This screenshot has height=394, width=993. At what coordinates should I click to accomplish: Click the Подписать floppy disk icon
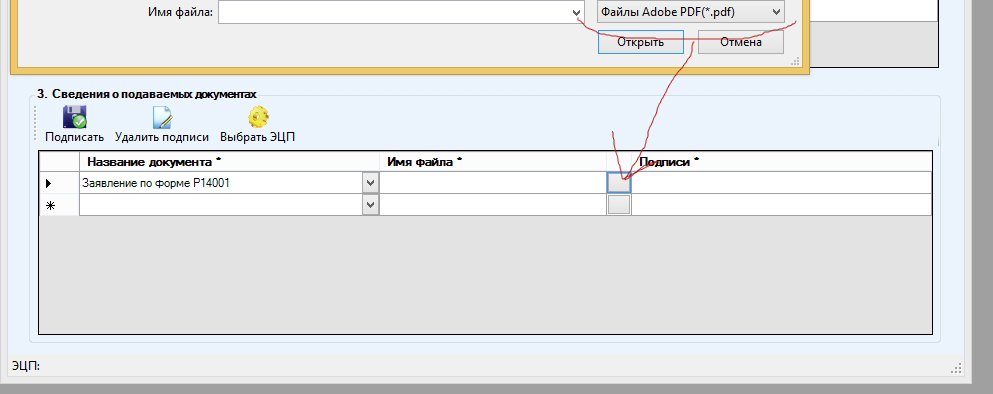click(x=74, y=117)
